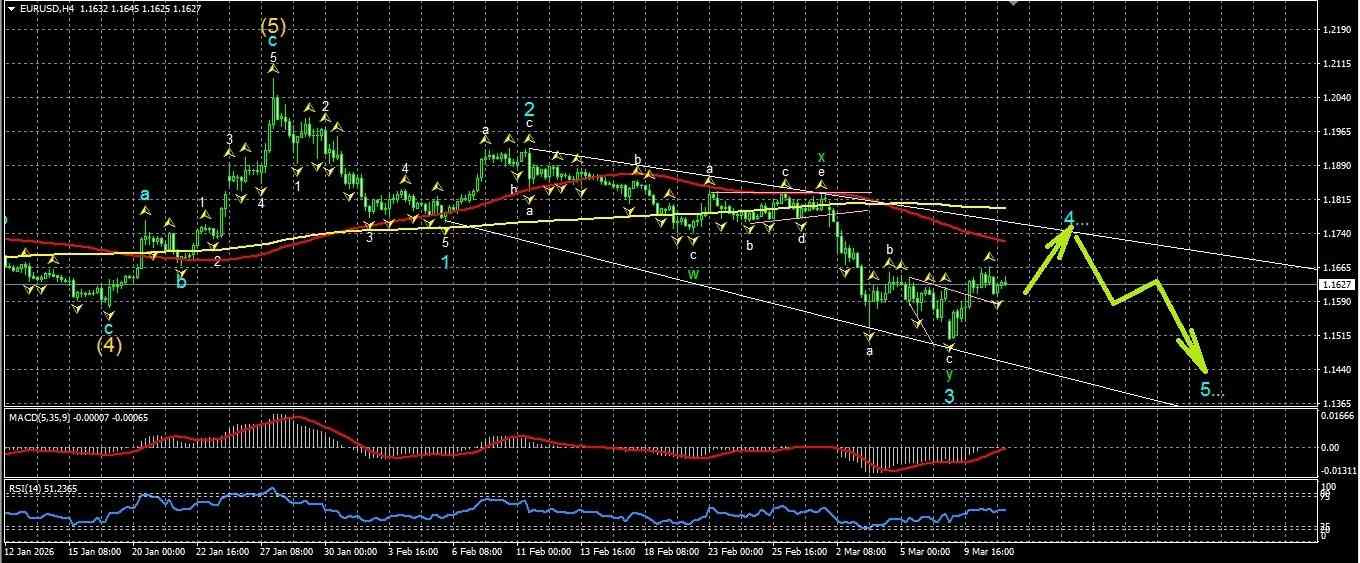Image resolution: width=1360 pixels, height=563 pixels.
Task: Click the orange (5) wave label
Action: click(273, 27)
